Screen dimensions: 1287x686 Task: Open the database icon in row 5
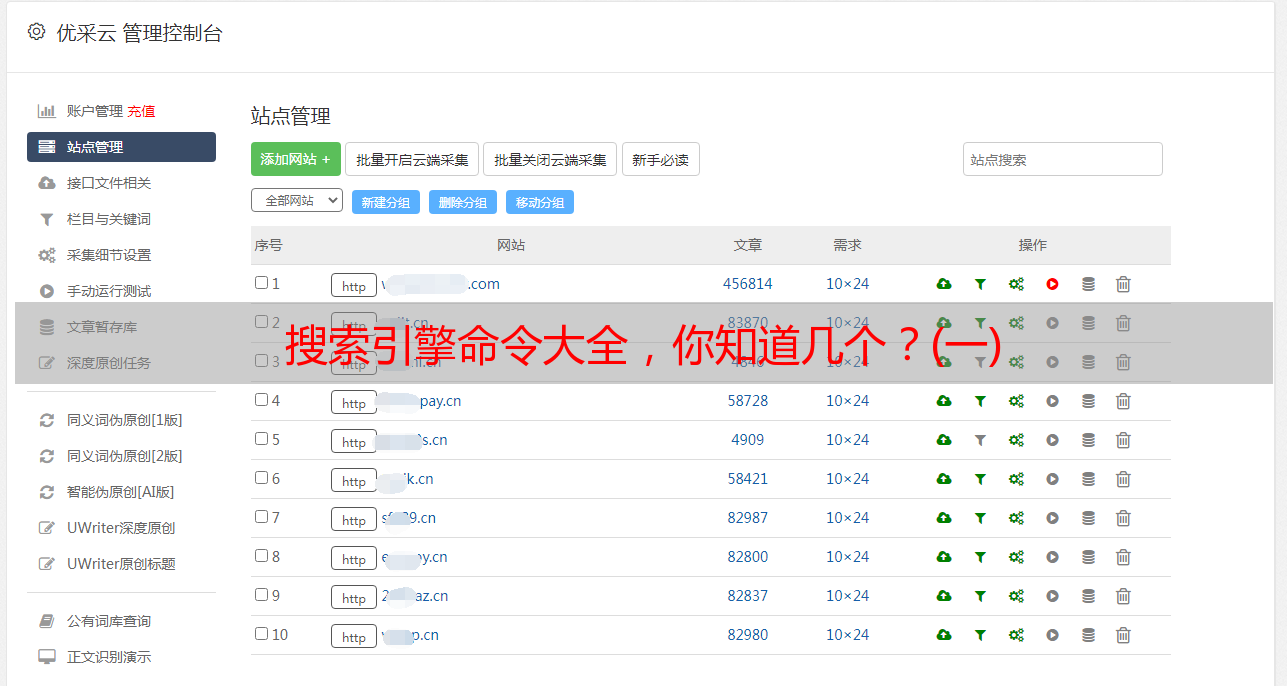[1088, 440]
